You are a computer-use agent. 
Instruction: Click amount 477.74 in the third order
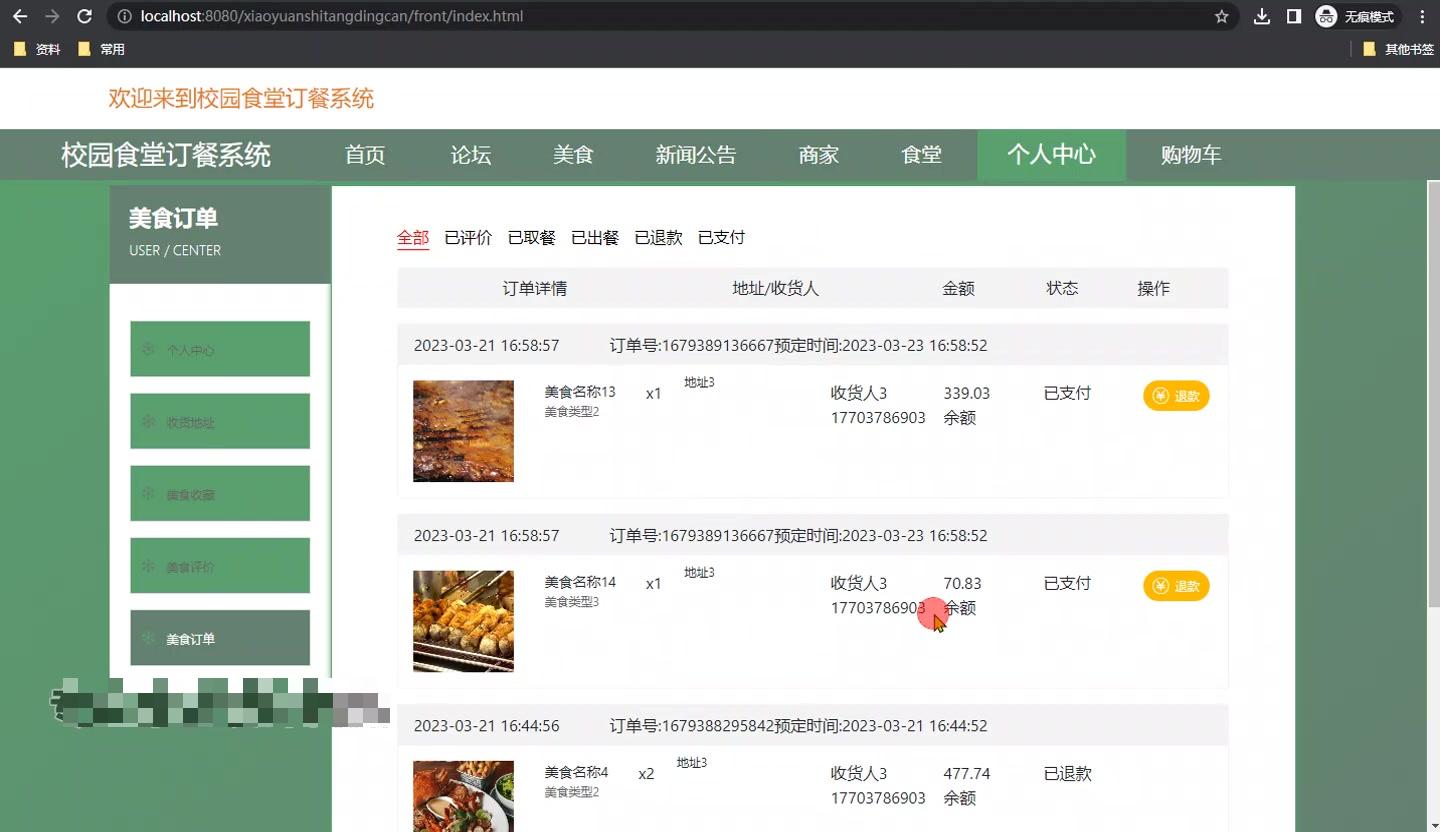point(967,773)
